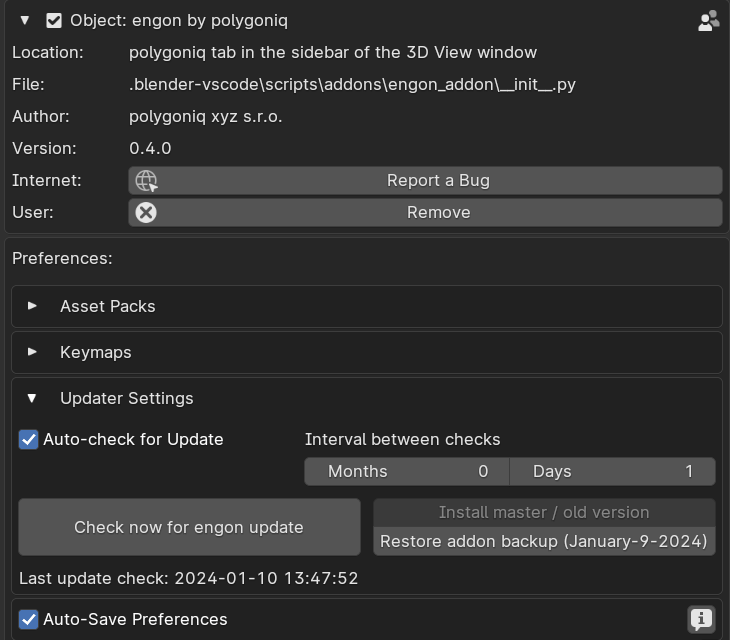Screen dimensions: 730x640
Task: Click Check now for engon update
Action: 189,527
